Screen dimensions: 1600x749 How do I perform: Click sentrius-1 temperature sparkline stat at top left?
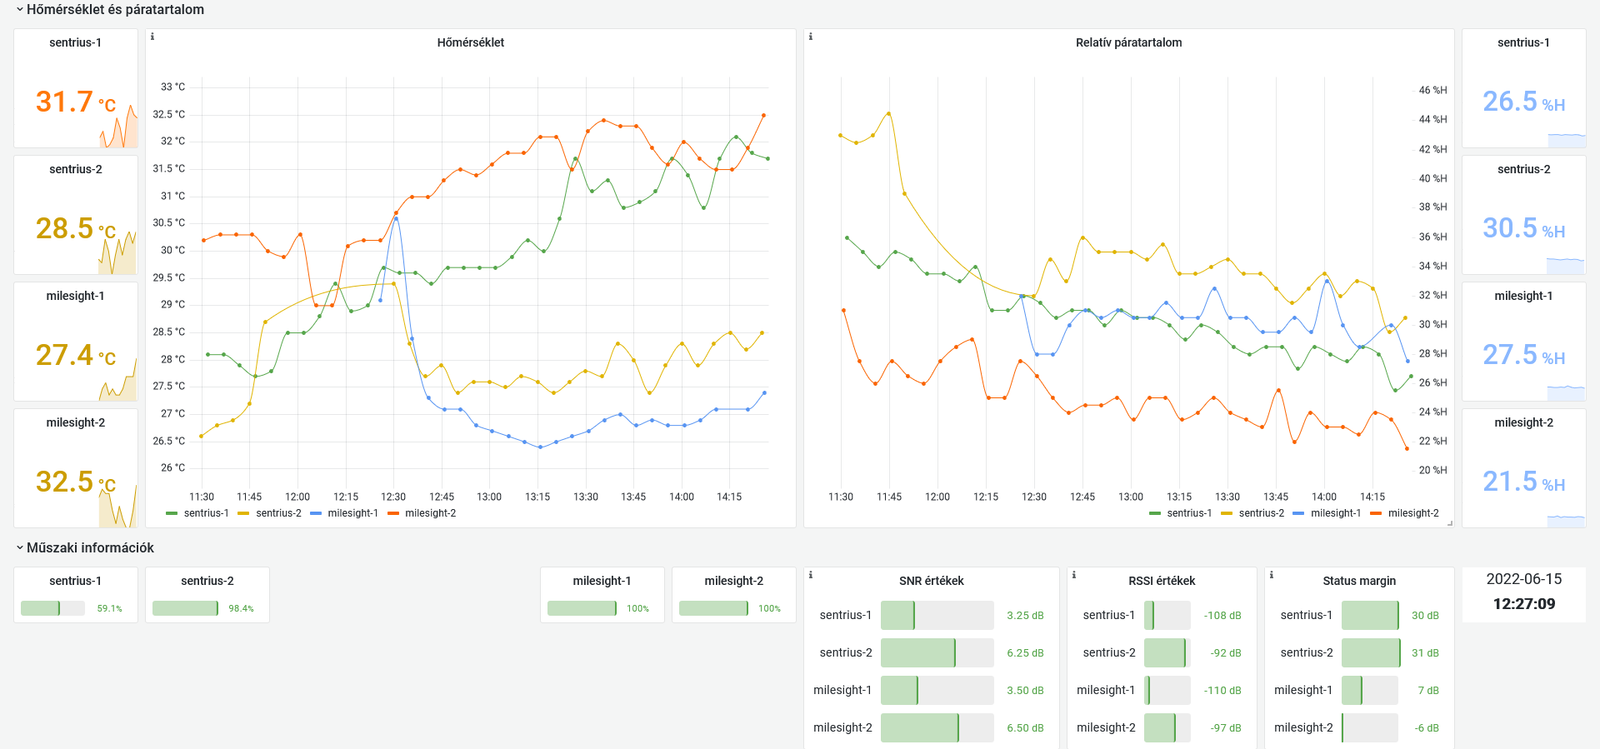pyautogui.click(x=75, y=100)
